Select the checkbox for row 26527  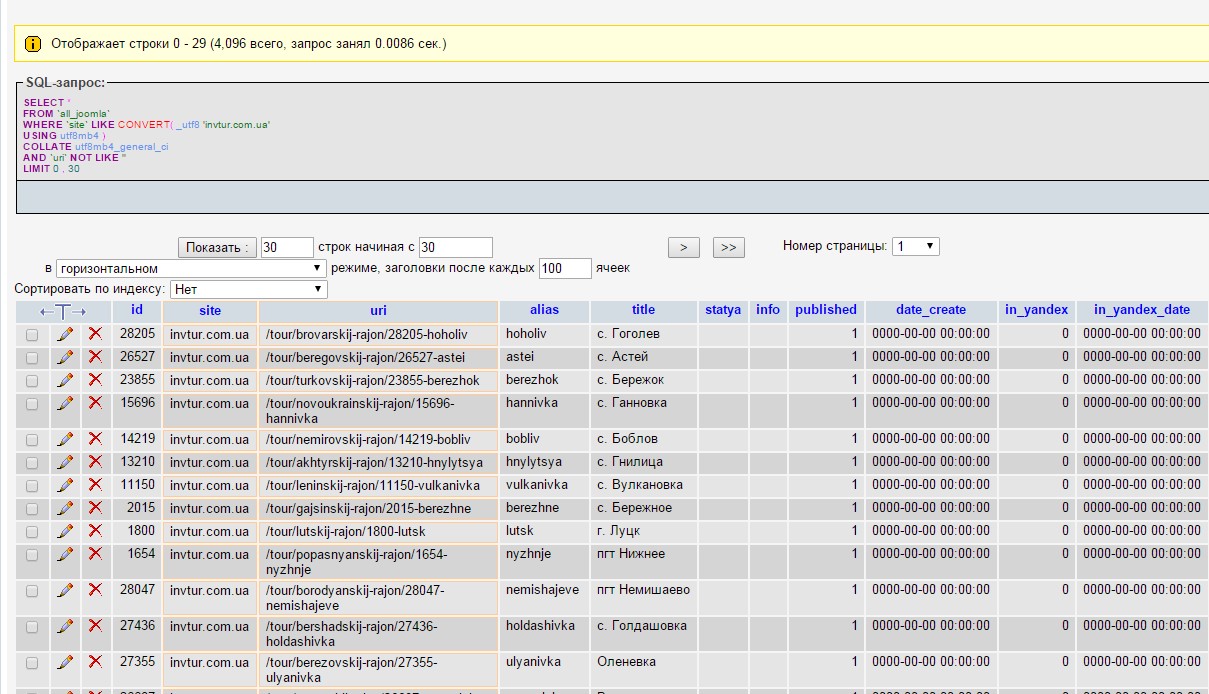pyautogui.click(x=32, y=358)
